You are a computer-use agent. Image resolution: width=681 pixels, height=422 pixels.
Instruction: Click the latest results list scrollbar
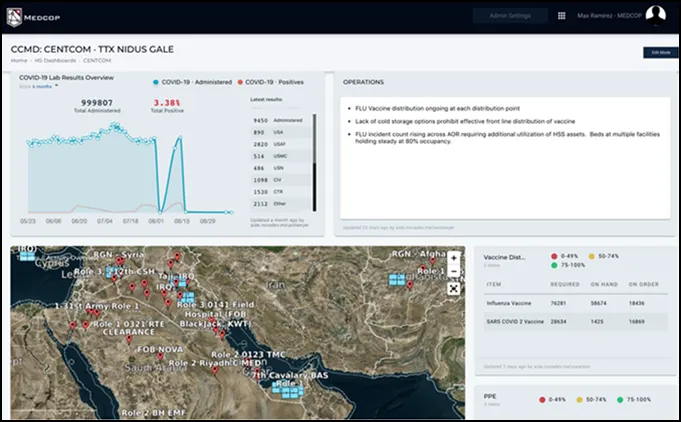pos(314,162)
